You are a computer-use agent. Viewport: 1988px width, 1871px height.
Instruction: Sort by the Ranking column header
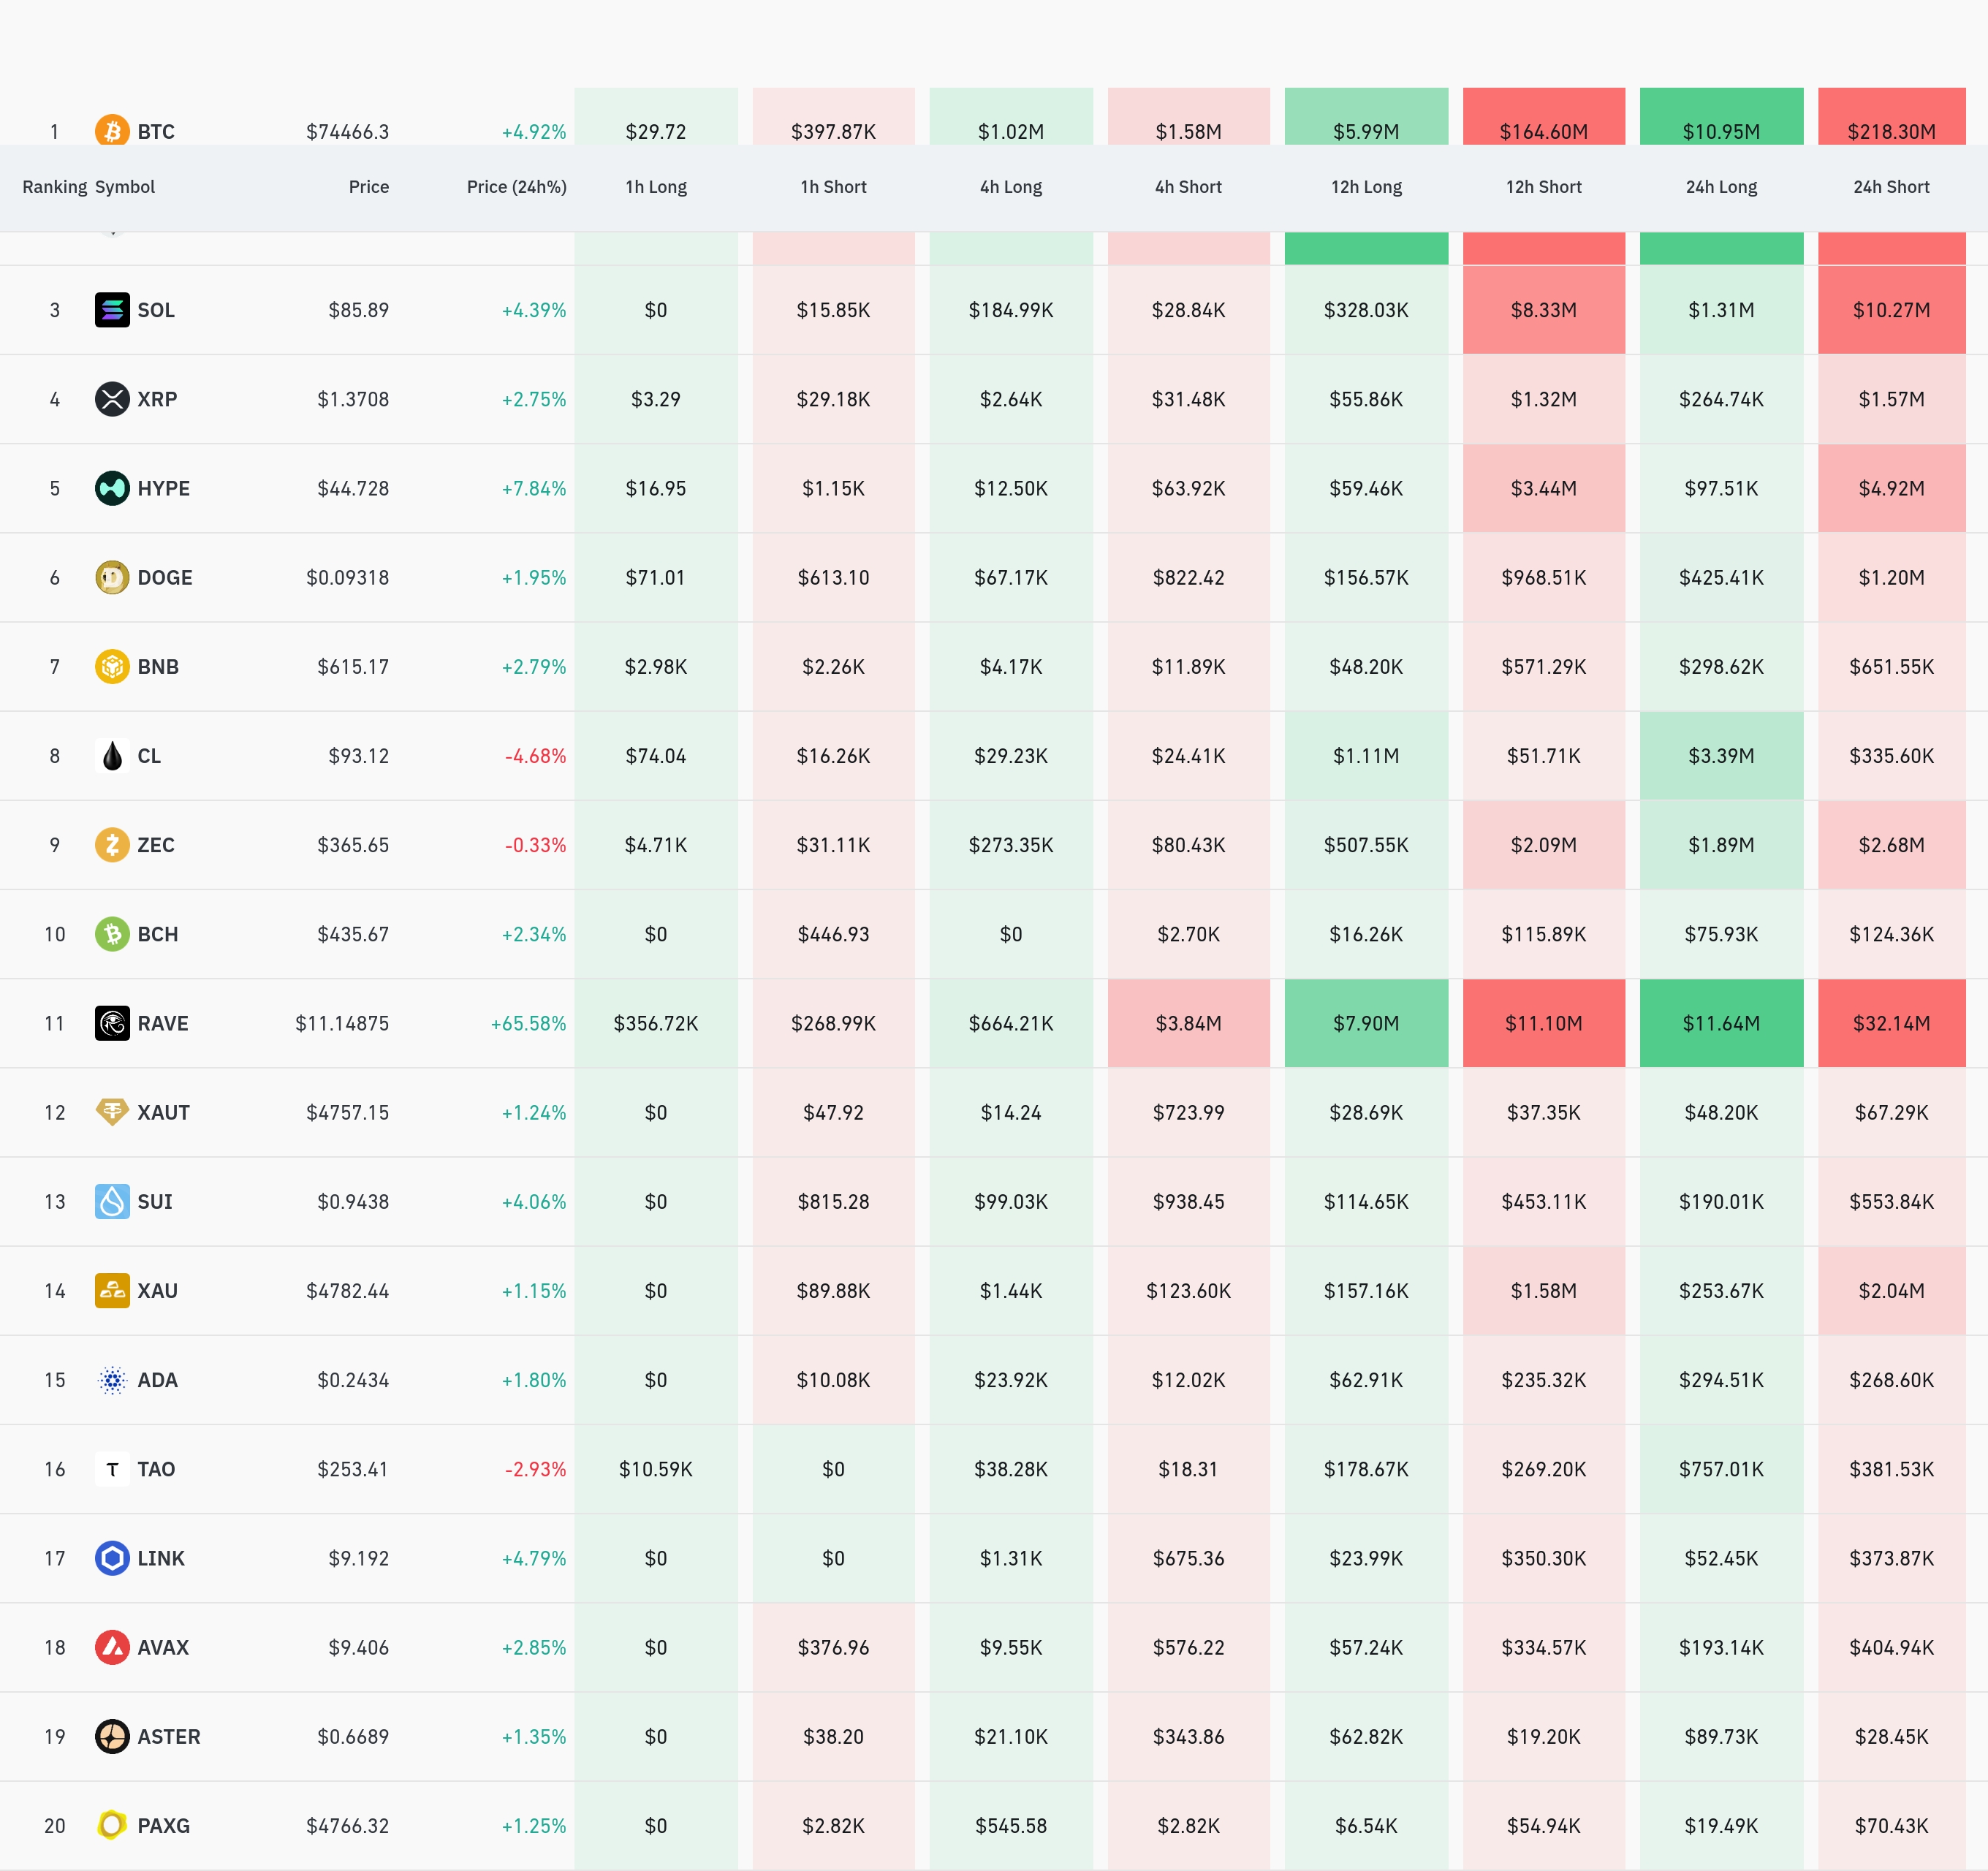(54, 187)
